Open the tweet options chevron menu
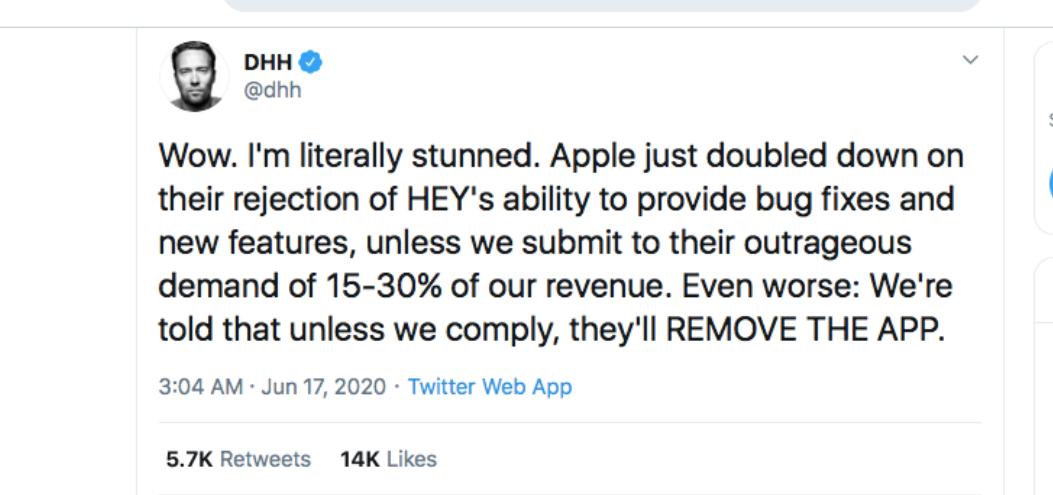The image size is (1053, 495). (x=966, y=62)
